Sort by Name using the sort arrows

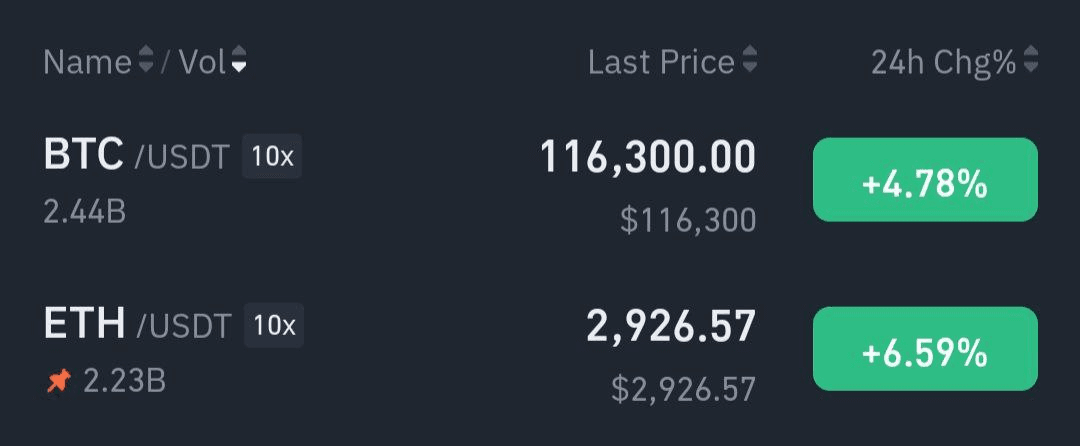click(145, 60)
